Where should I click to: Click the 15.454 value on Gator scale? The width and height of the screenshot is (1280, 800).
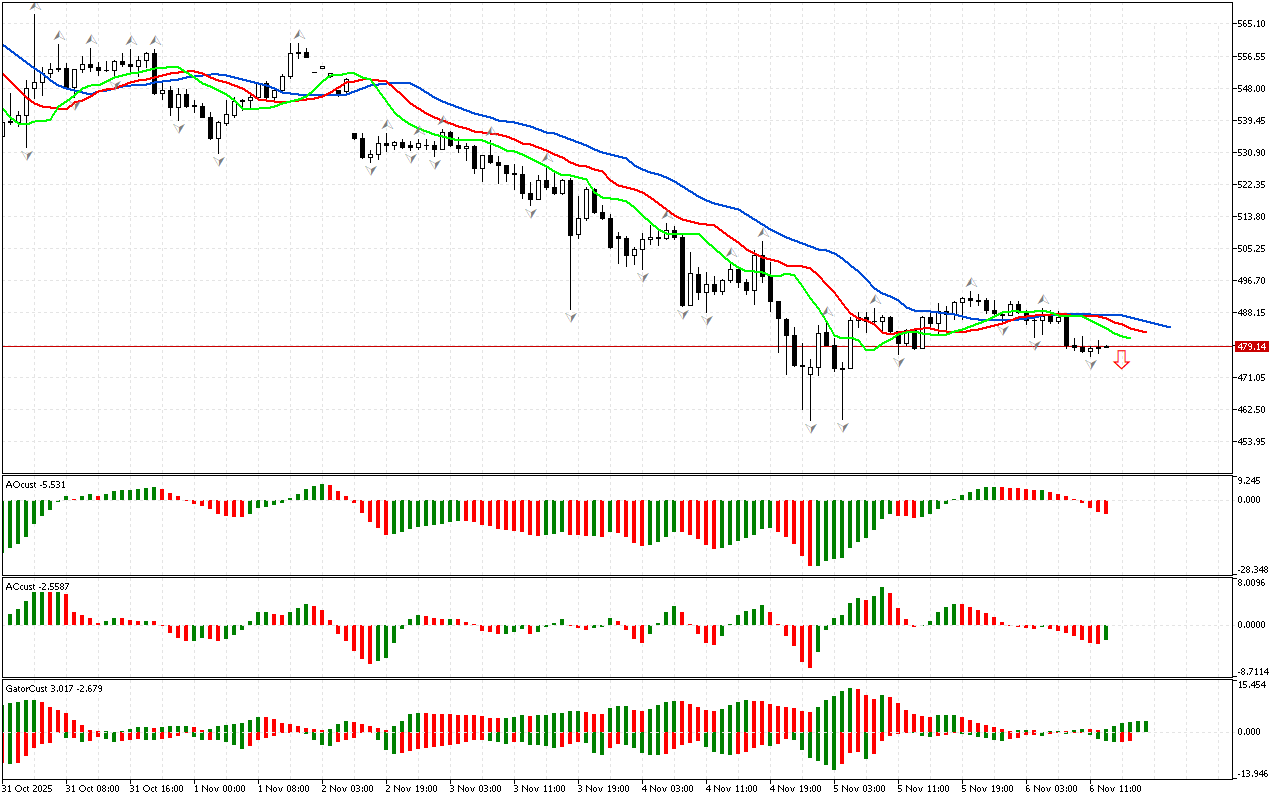tap(1251, 685)
